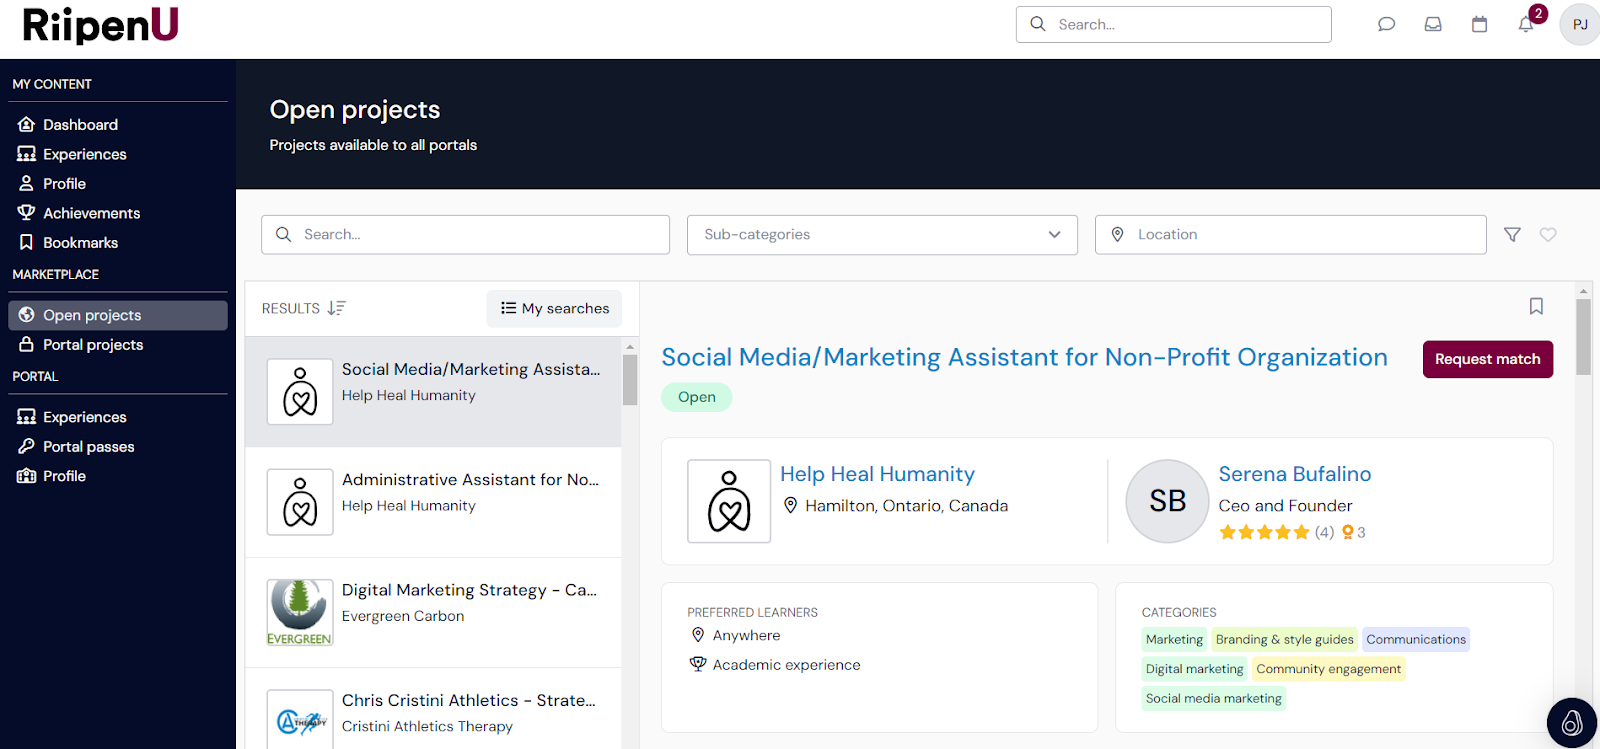This screenshot has width=1600, height=749.
Task: Open the My searches button
Action: tap(554, 308)
